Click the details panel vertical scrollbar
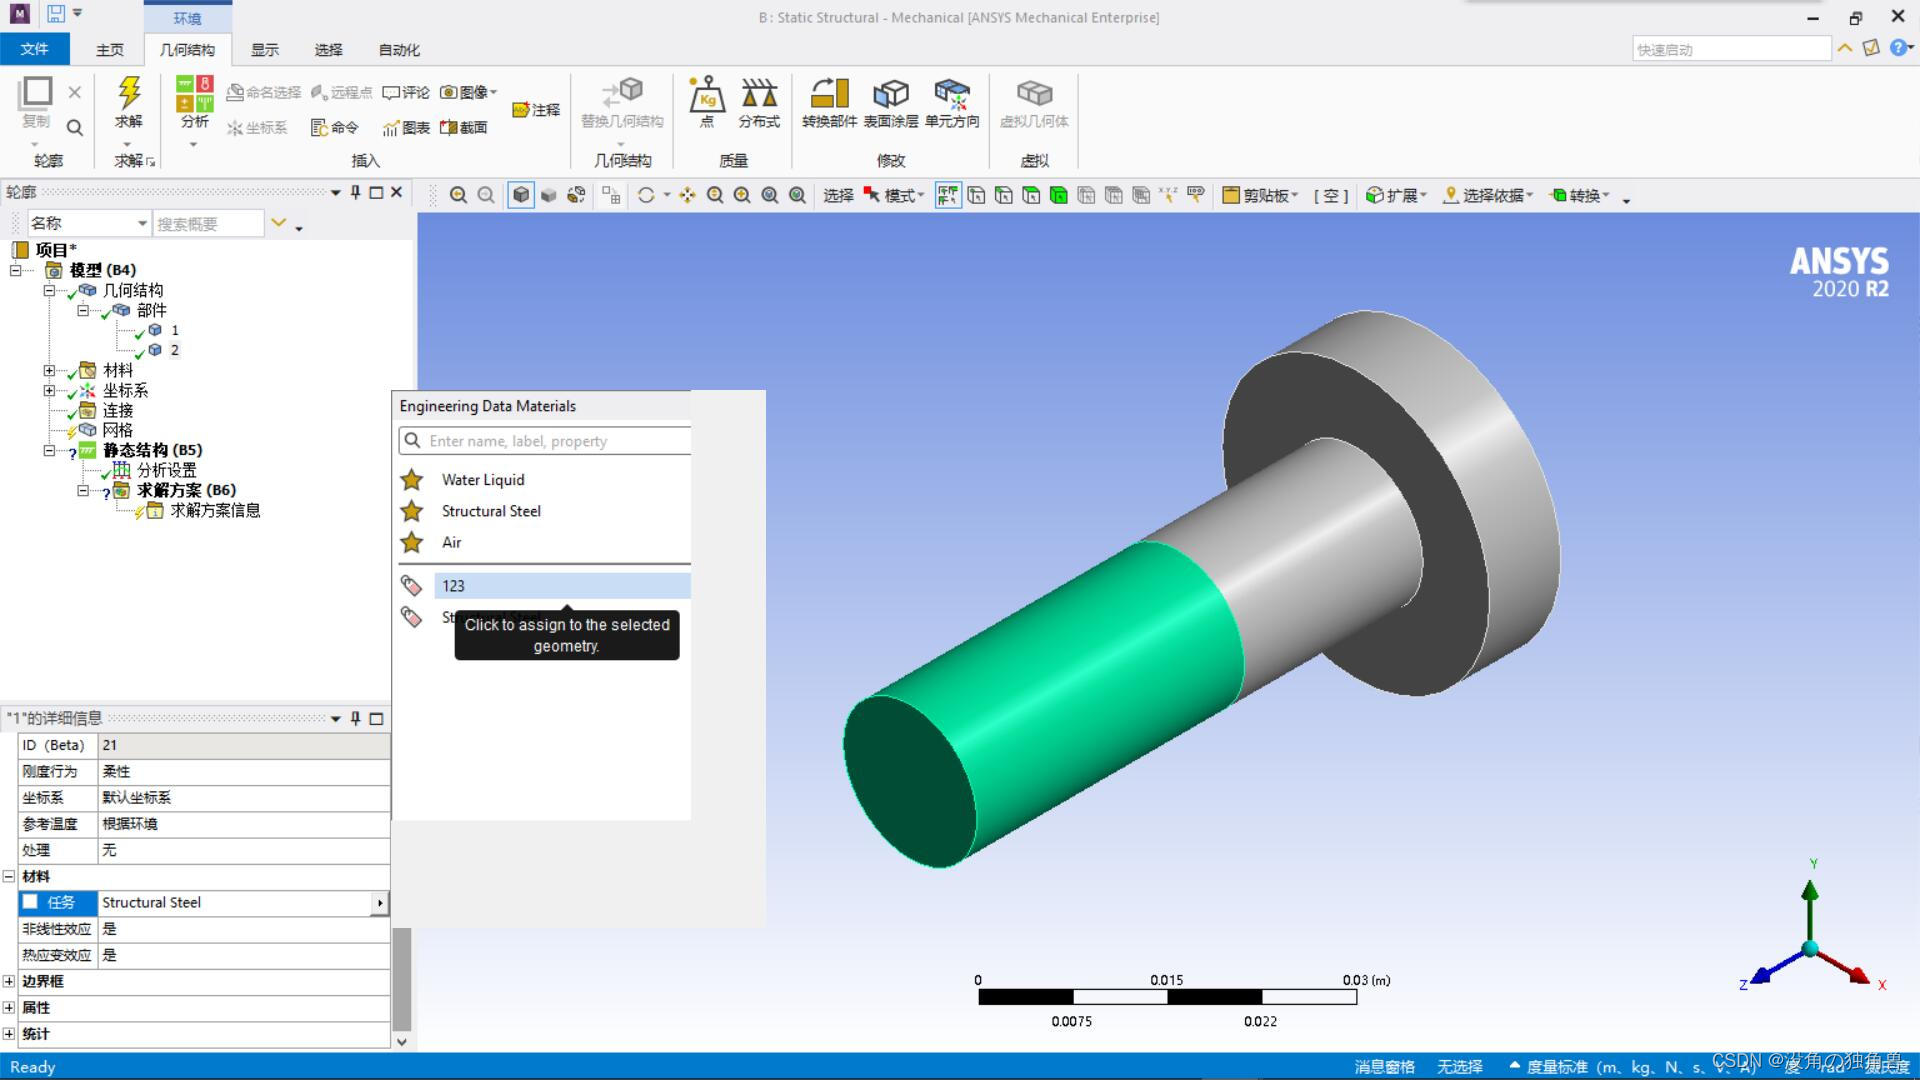The image size is (1920, 1080). pos(402,980)
